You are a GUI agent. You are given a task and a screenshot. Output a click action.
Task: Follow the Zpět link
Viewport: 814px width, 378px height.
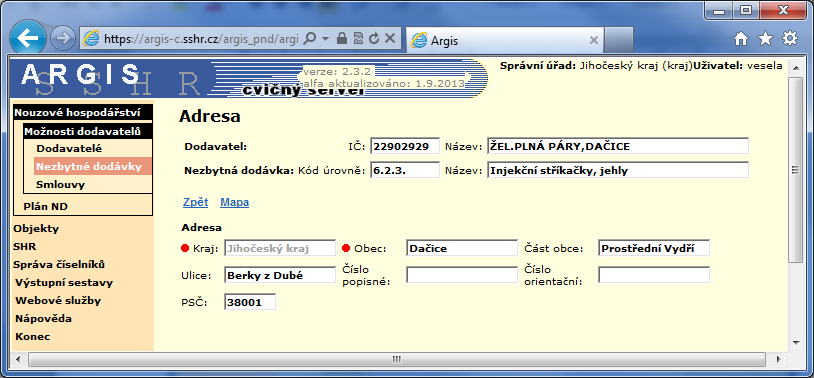tap(195, 202)
